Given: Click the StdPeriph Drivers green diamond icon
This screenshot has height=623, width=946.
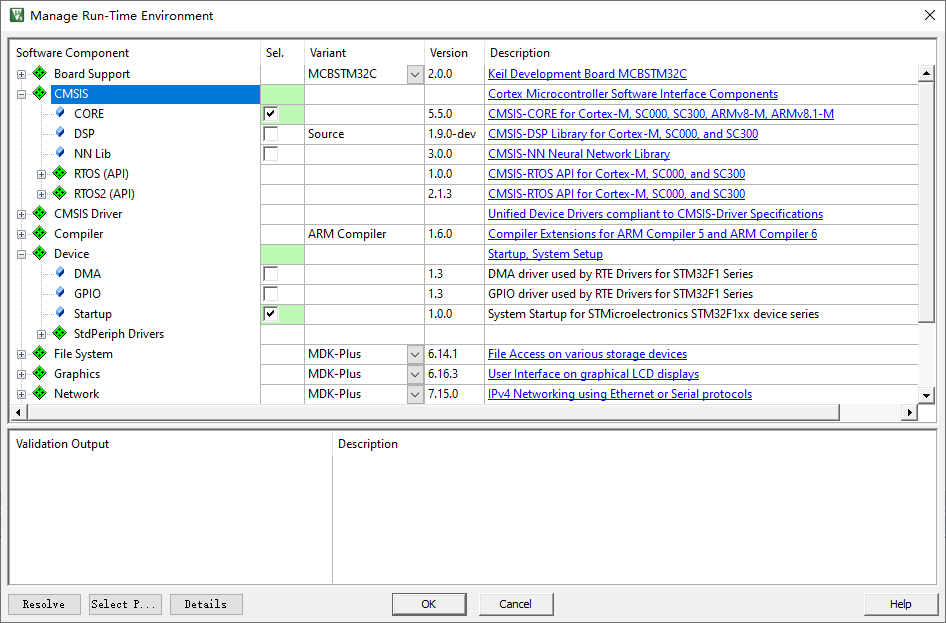Looking at the screenshot, I should tap(60, 334).
